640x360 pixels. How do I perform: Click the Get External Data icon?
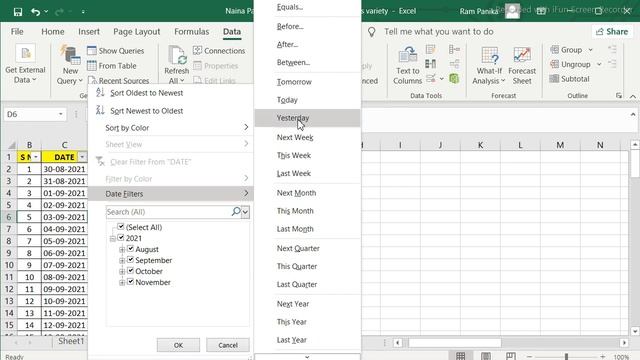[x=25, y=54]
